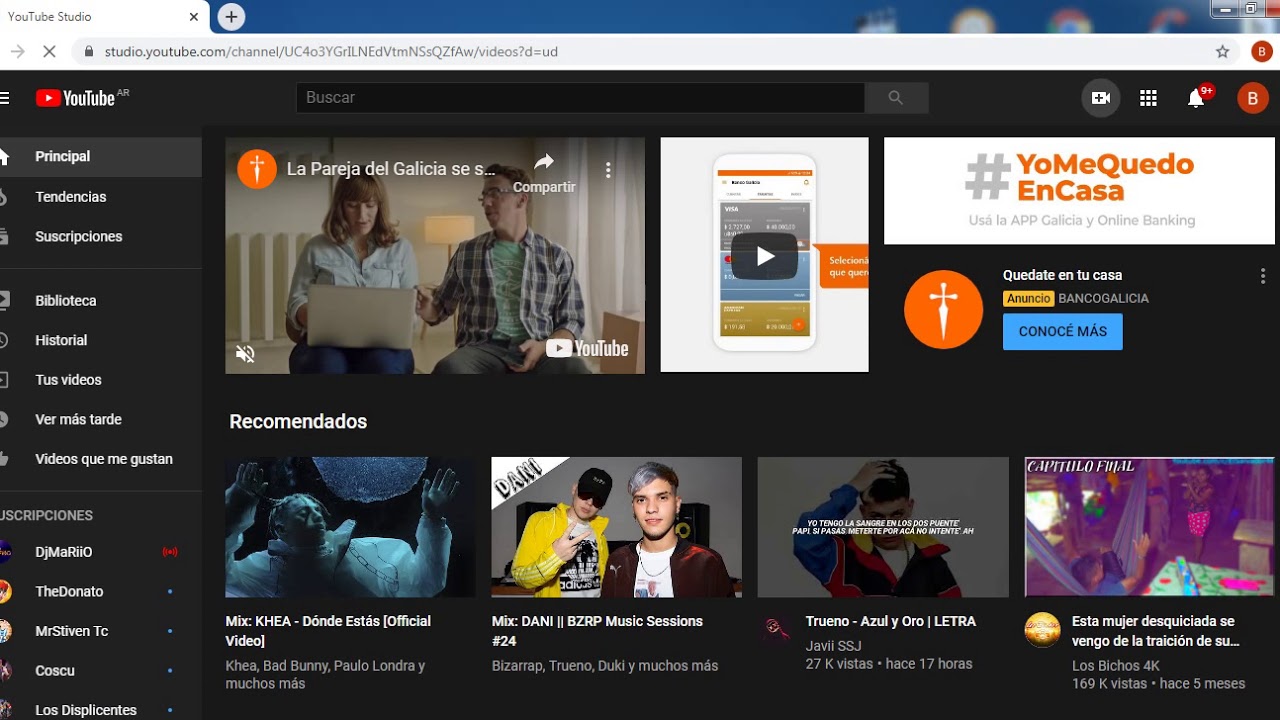Open the Javii SSJ channel avatar
The width and height of the screenshot is (1280, 720).
(776, 630)
